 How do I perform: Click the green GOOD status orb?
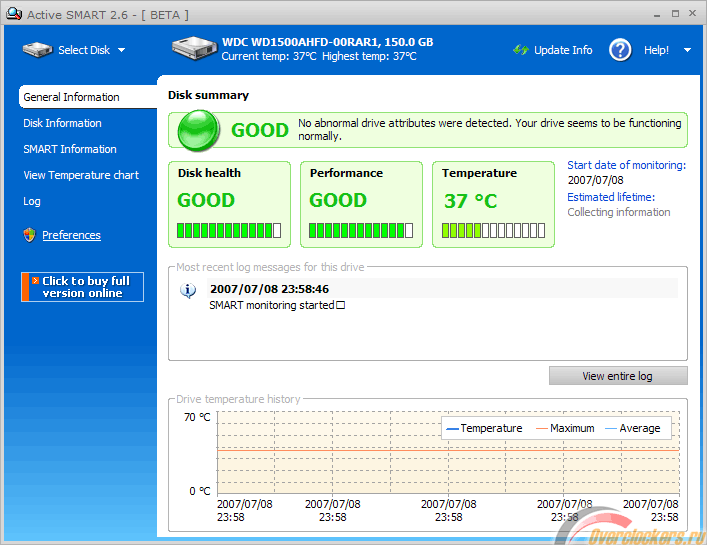tap(198, 130)
